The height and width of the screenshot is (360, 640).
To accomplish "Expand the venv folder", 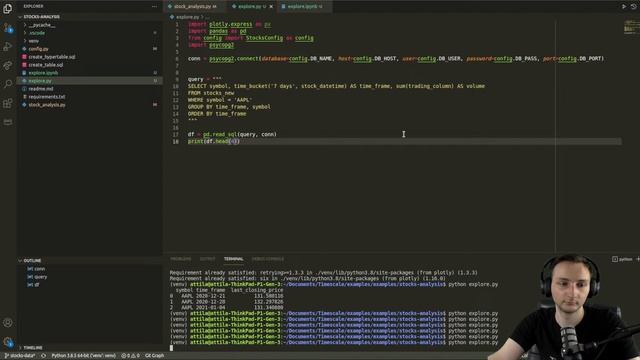I will 89,41.
